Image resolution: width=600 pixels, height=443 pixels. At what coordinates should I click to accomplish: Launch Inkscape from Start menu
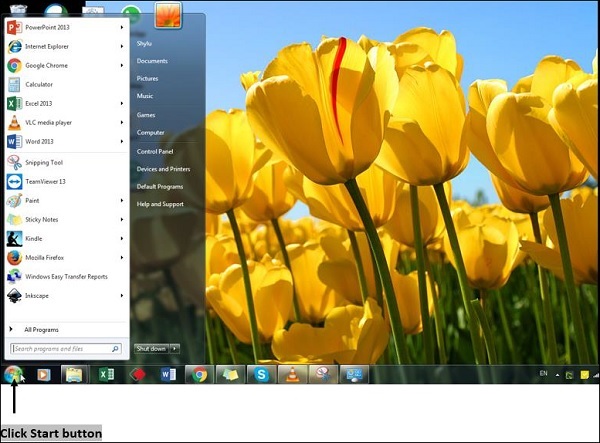tap(38, 295)
